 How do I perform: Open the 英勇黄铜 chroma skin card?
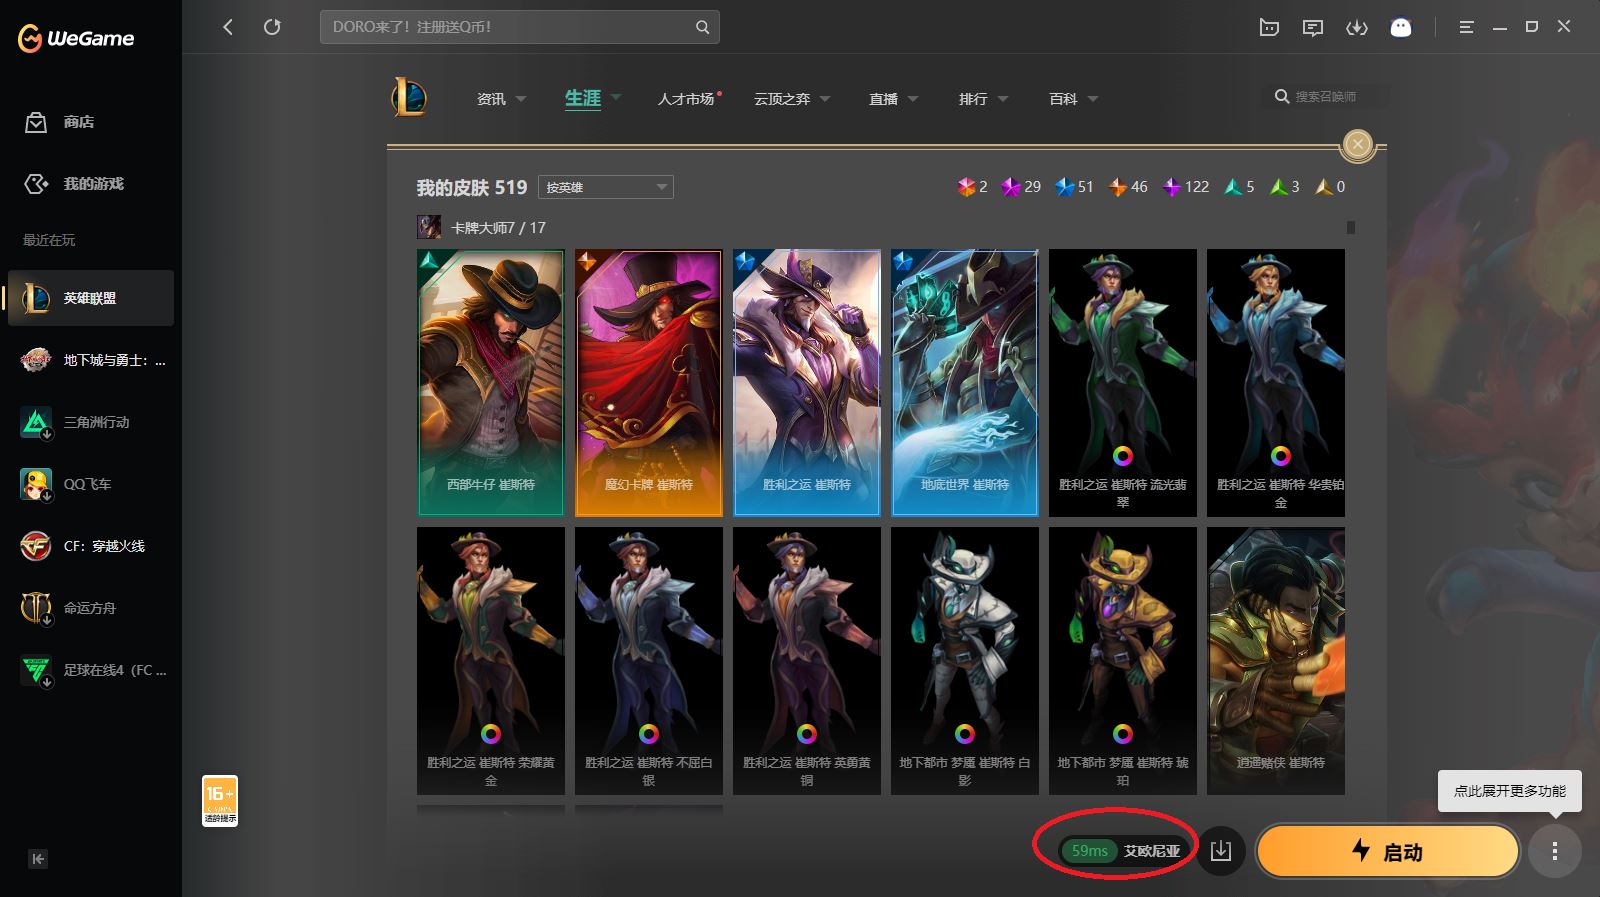807,661
